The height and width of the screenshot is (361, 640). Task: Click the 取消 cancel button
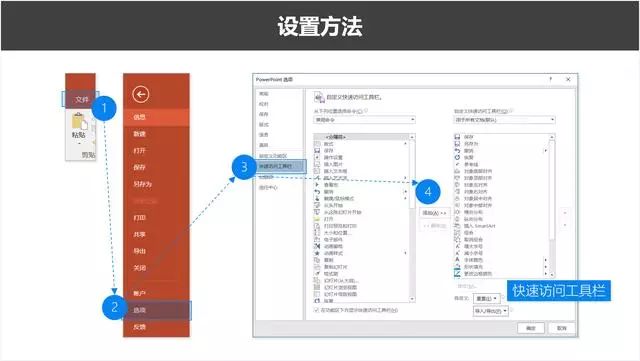[x=562, y=328]
